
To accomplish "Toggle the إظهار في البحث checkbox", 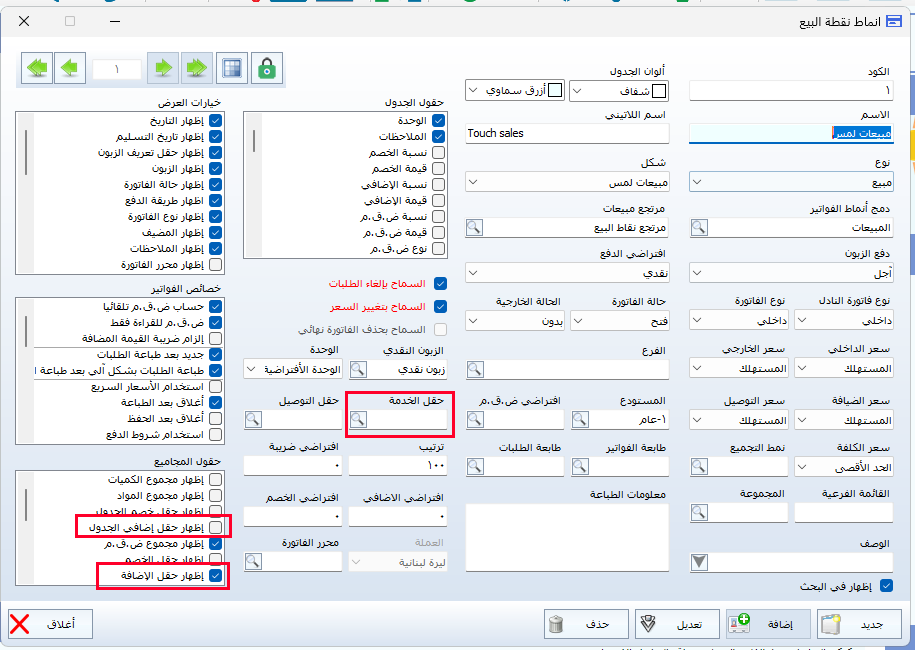I will pos(884,586).
